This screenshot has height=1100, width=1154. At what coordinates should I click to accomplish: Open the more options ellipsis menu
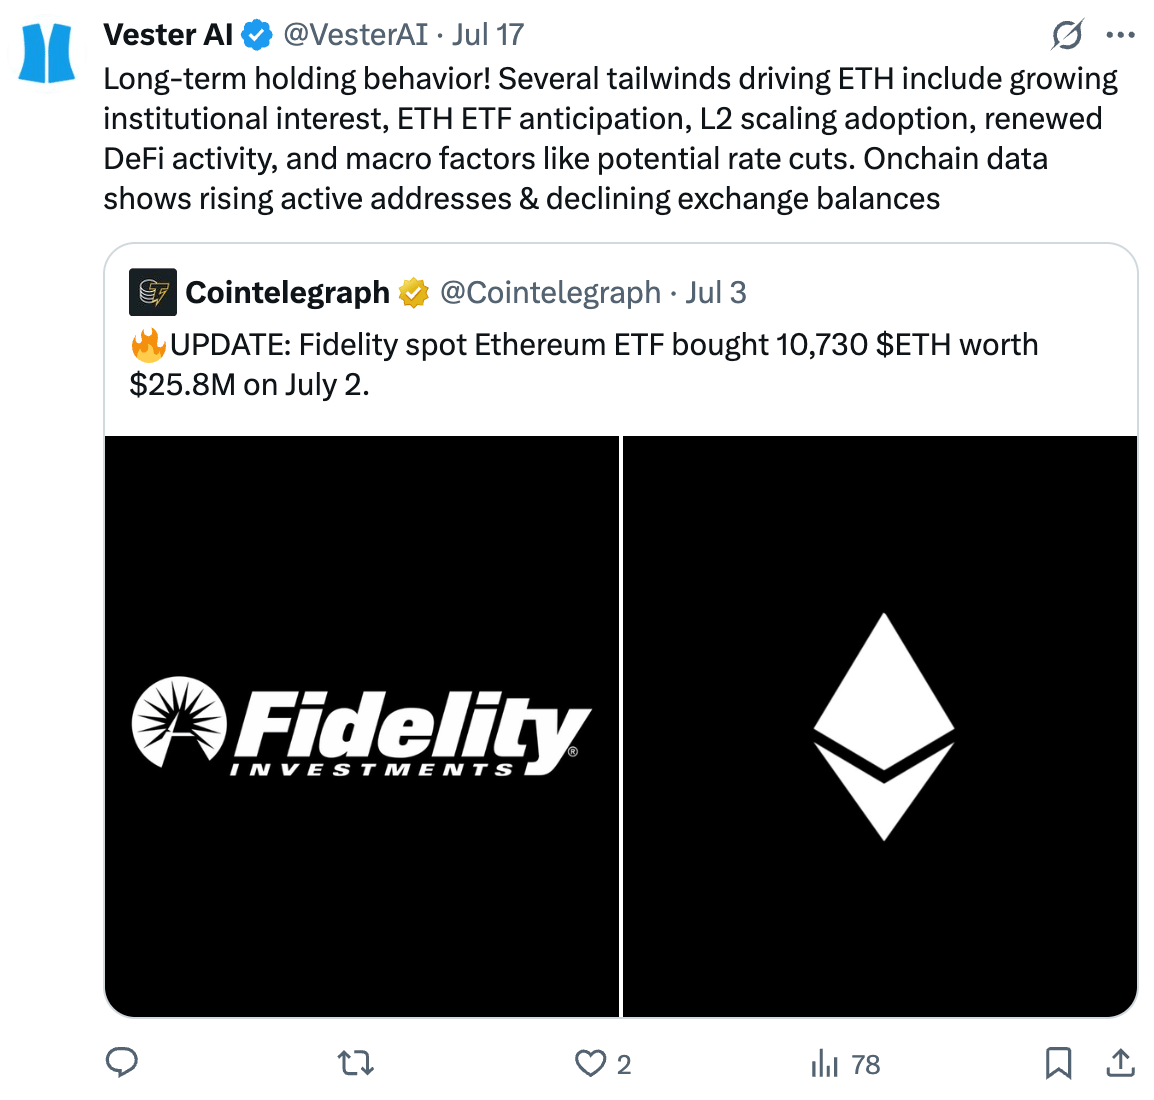click(x=1120, y=36)
